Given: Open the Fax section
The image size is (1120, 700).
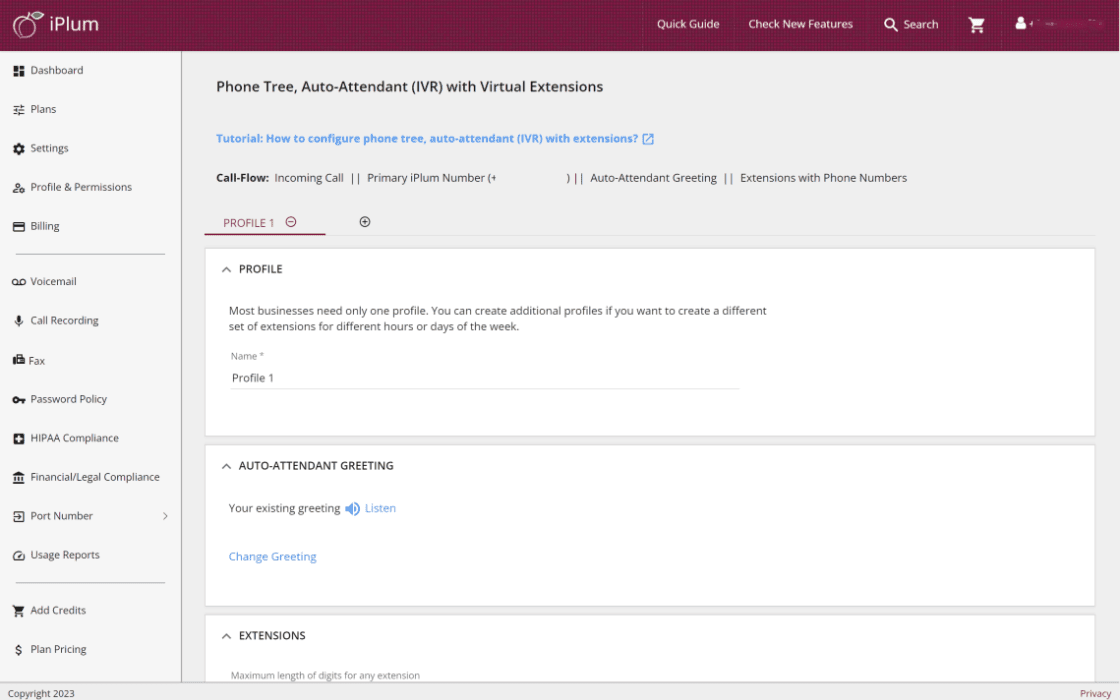Looking at the screenshot, I should tap(37, 361).
